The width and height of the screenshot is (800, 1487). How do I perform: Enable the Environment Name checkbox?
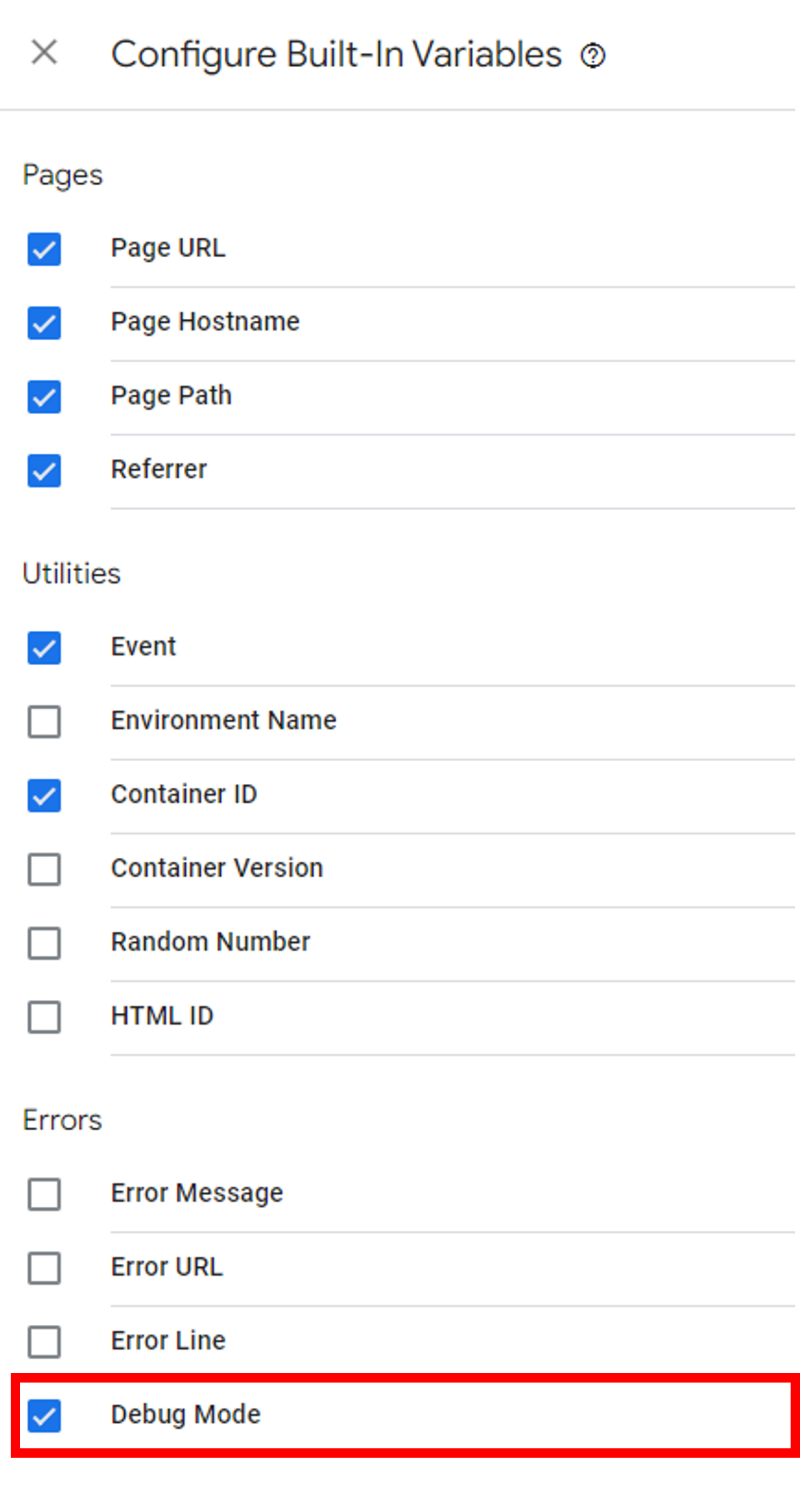44,721
